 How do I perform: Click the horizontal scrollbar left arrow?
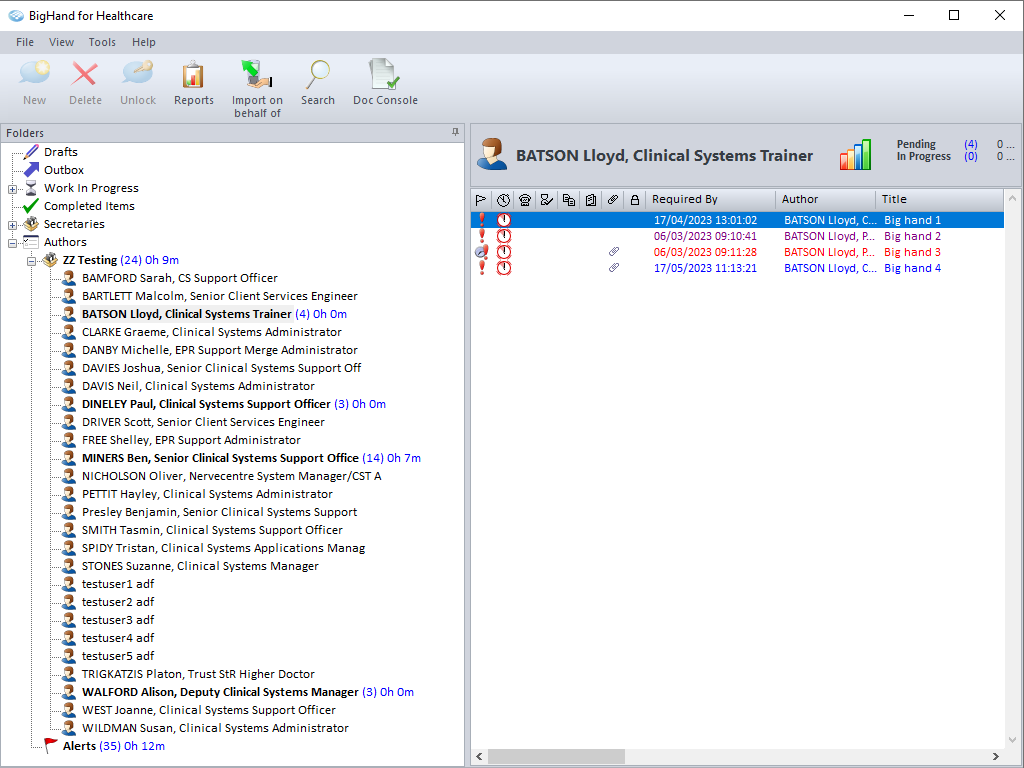click(479, 756)
